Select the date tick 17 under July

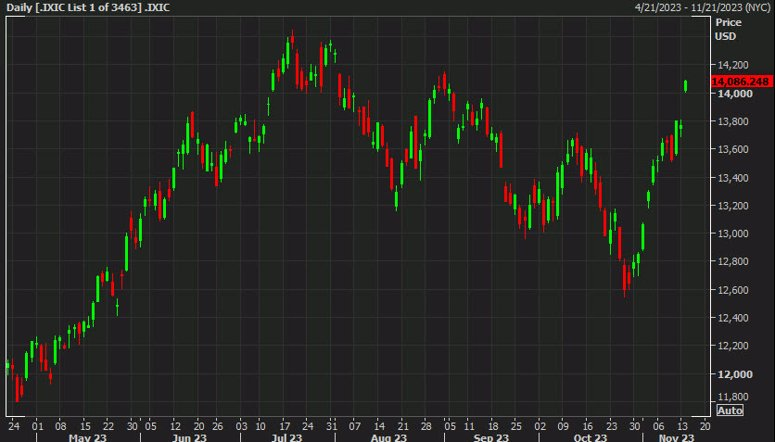(x=285, y=426)
